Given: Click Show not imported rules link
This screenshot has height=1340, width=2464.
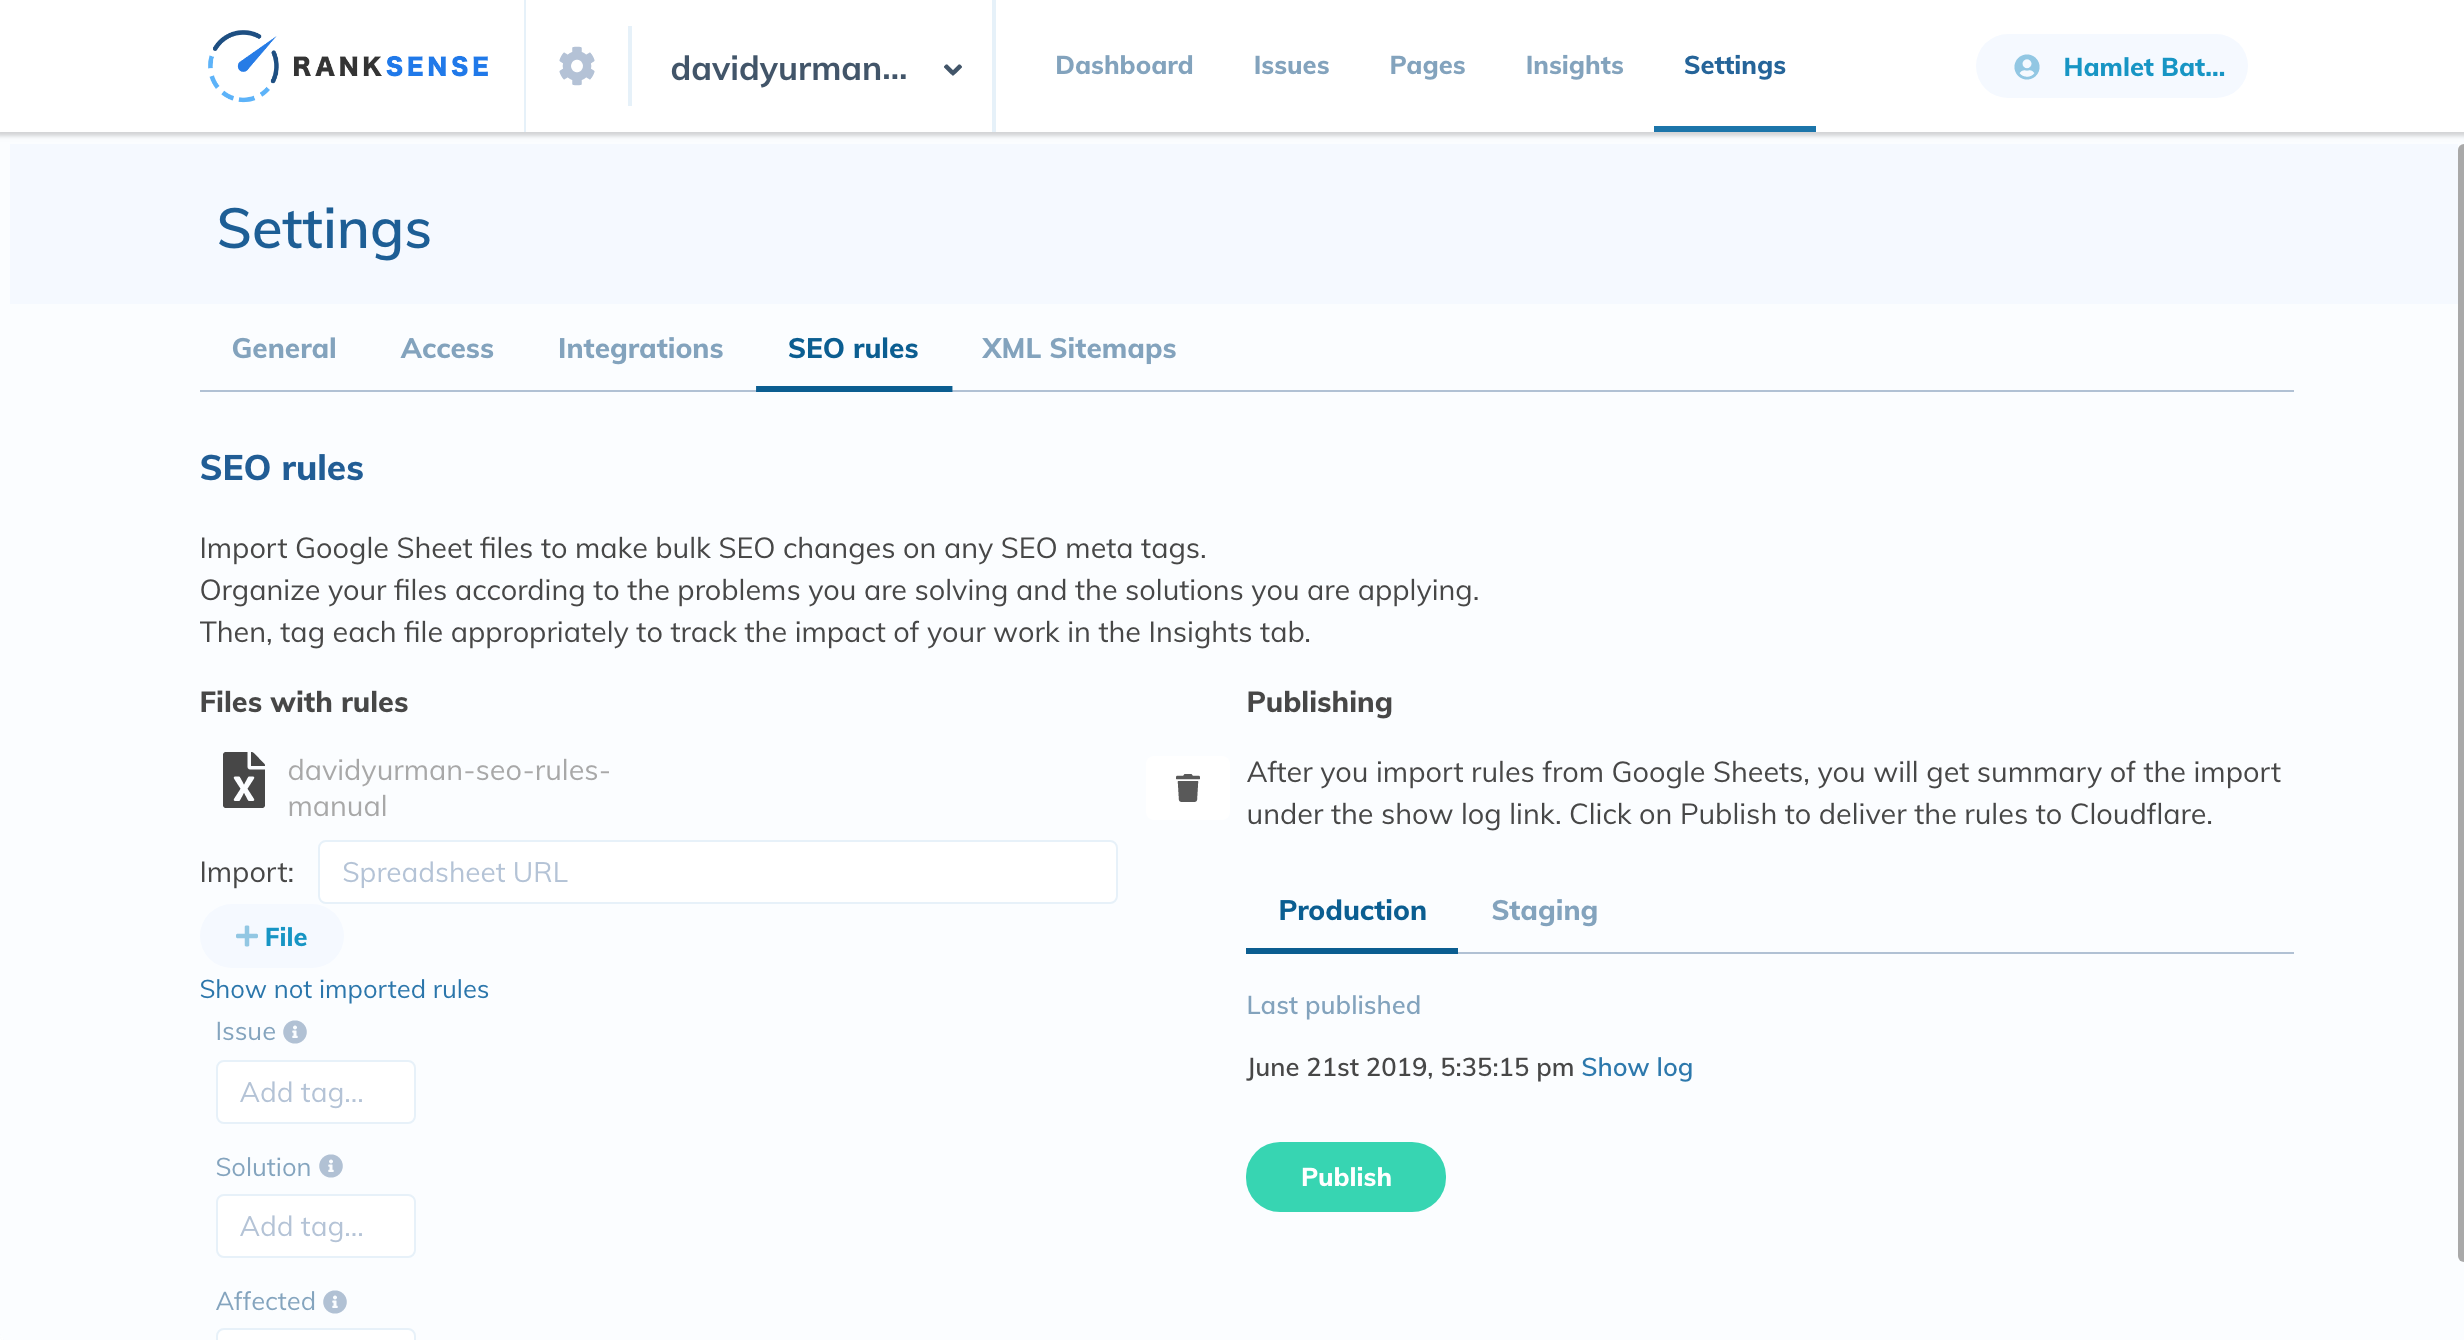Looking at the screenshot, I should point(344,989).
